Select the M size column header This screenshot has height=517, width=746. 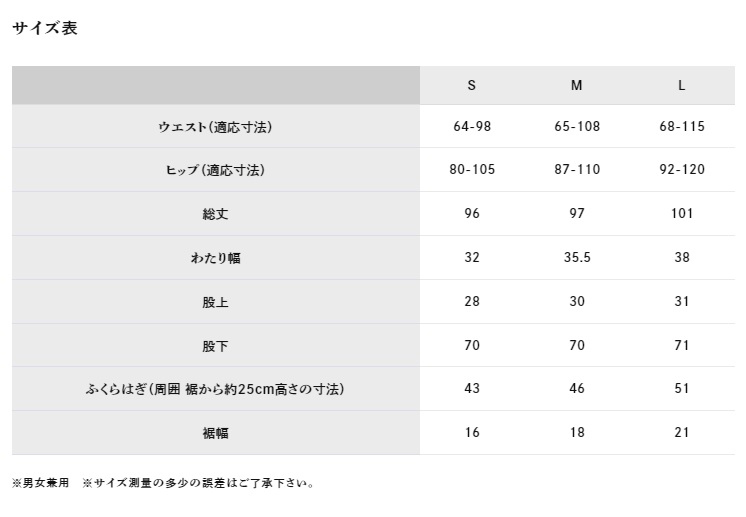pyautogui.click(x=577, y=86)
